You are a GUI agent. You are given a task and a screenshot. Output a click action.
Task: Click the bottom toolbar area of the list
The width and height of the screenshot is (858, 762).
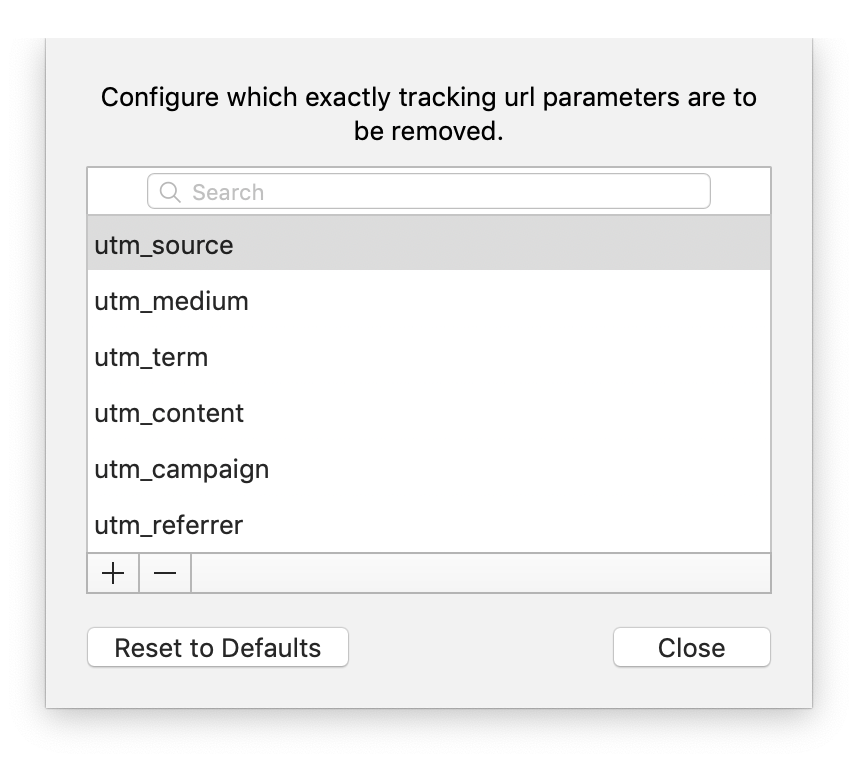pyautogui.click(x=480, y=572)
